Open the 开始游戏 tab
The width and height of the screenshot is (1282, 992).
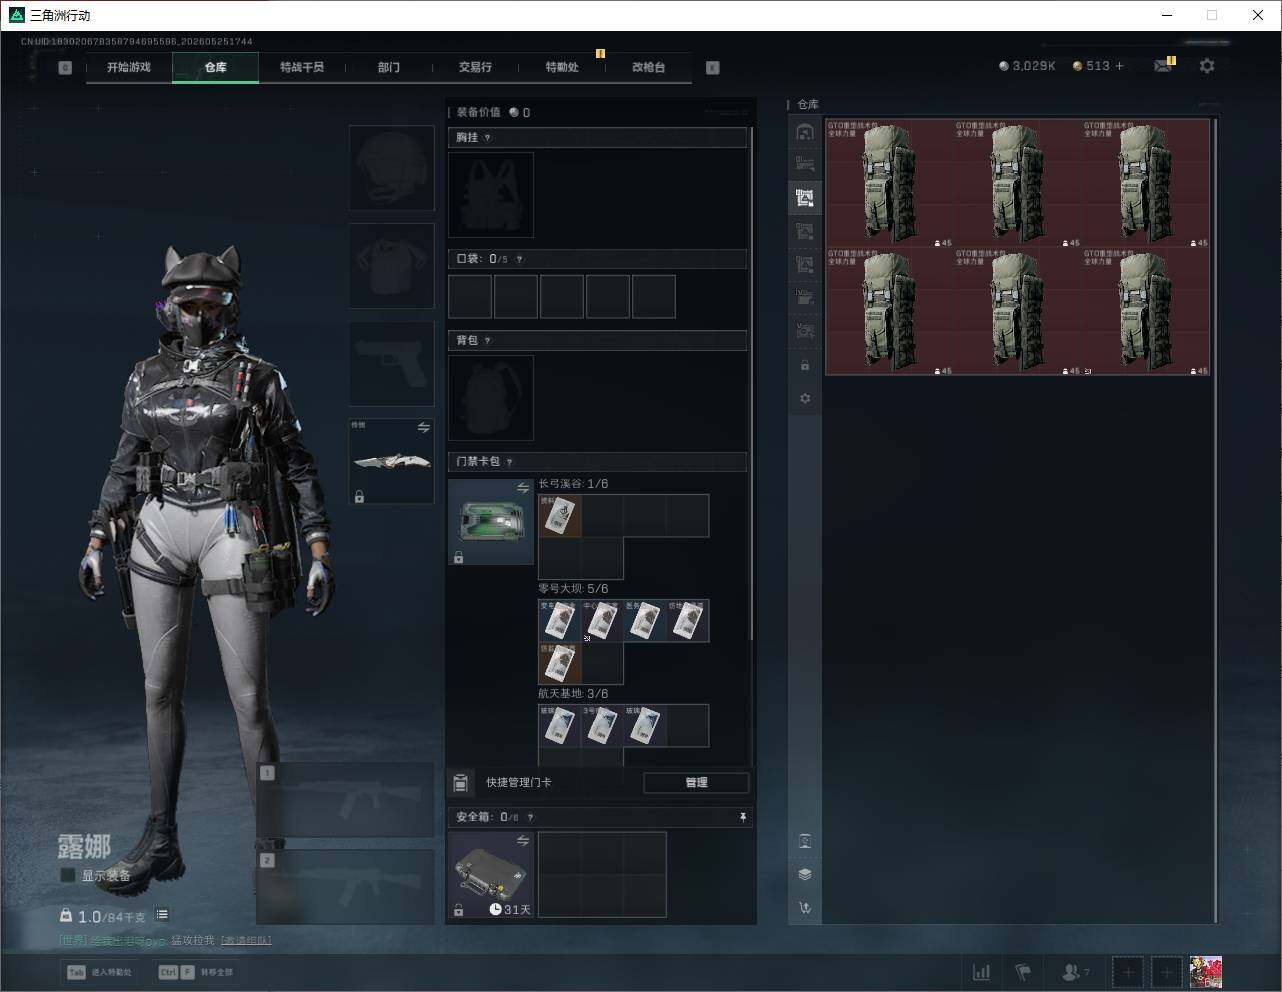(x=129, y=67)
